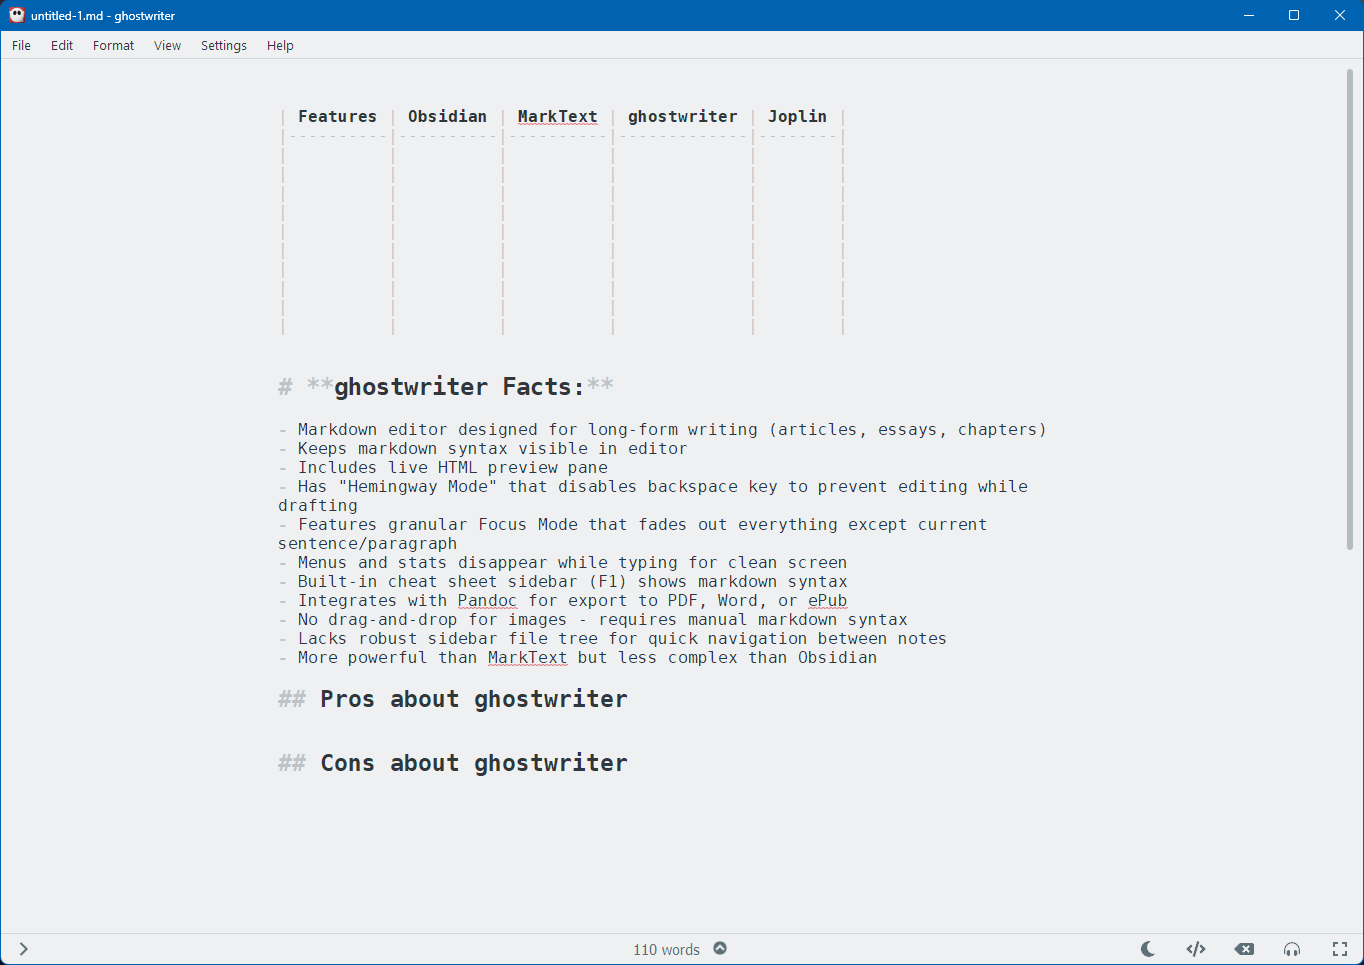Click the MarkText table header
The image size is (1364, 965).
coord(557,116)
